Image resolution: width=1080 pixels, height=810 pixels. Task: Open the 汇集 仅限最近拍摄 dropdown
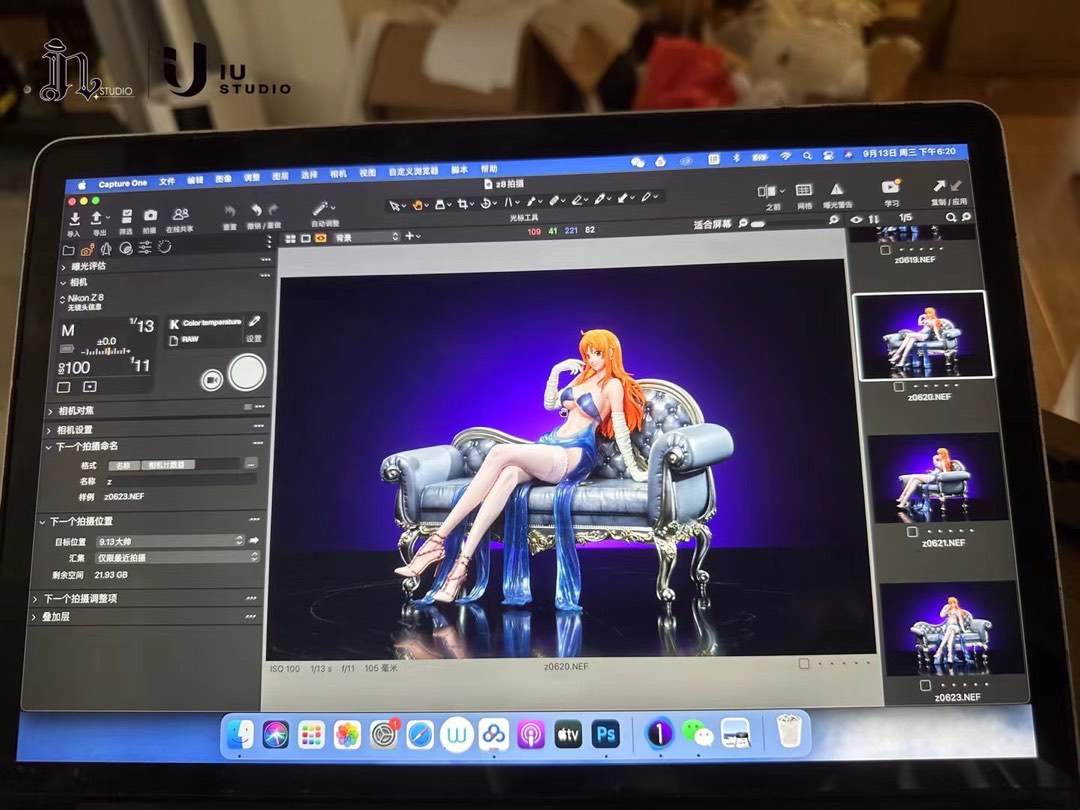coord(176,557)
